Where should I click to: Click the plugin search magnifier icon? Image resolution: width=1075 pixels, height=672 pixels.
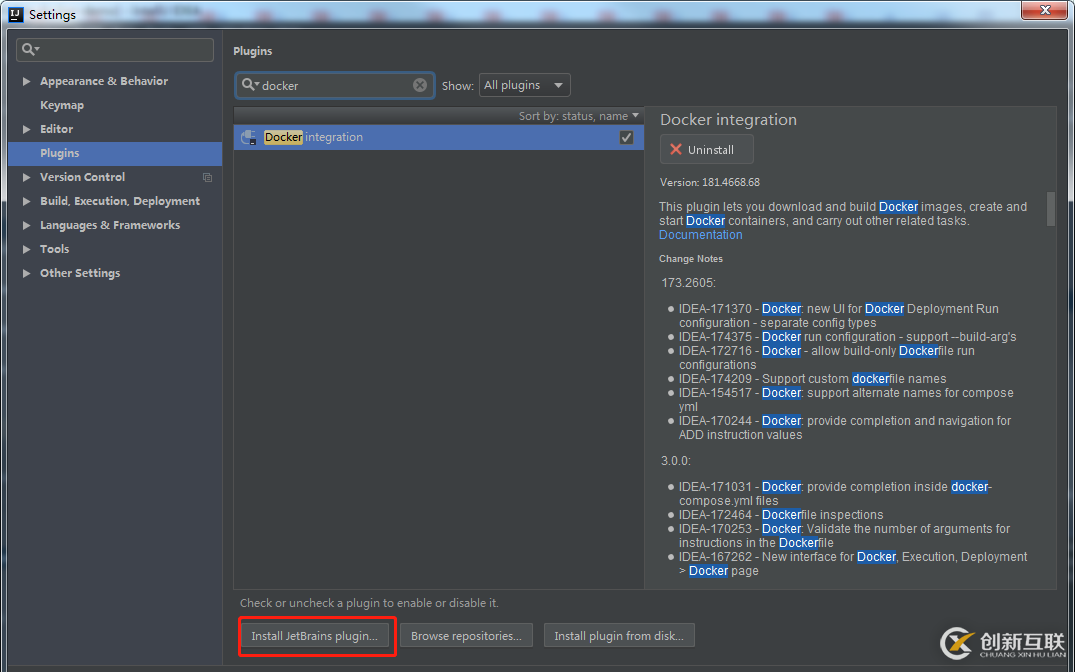(x=250, y=85)
